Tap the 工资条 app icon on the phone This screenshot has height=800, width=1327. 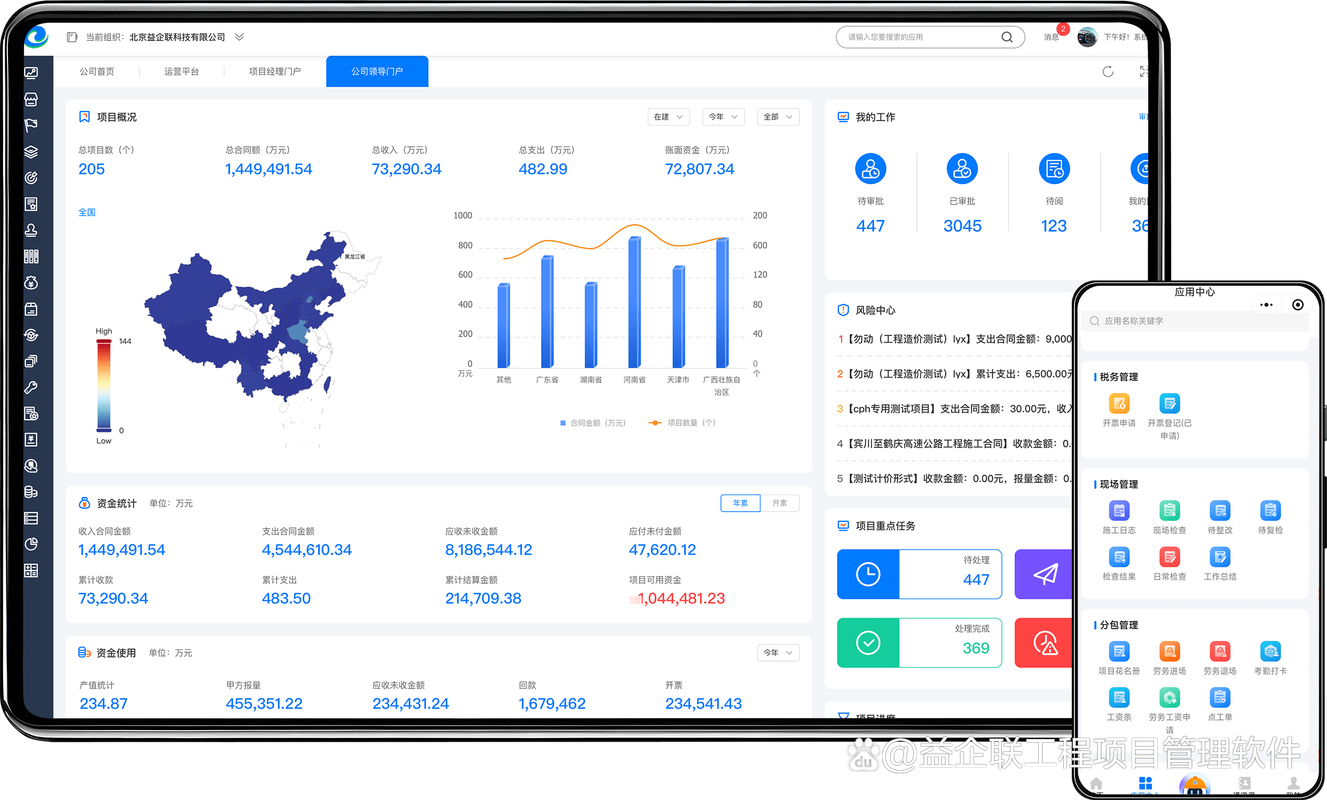pos(1119,698)
